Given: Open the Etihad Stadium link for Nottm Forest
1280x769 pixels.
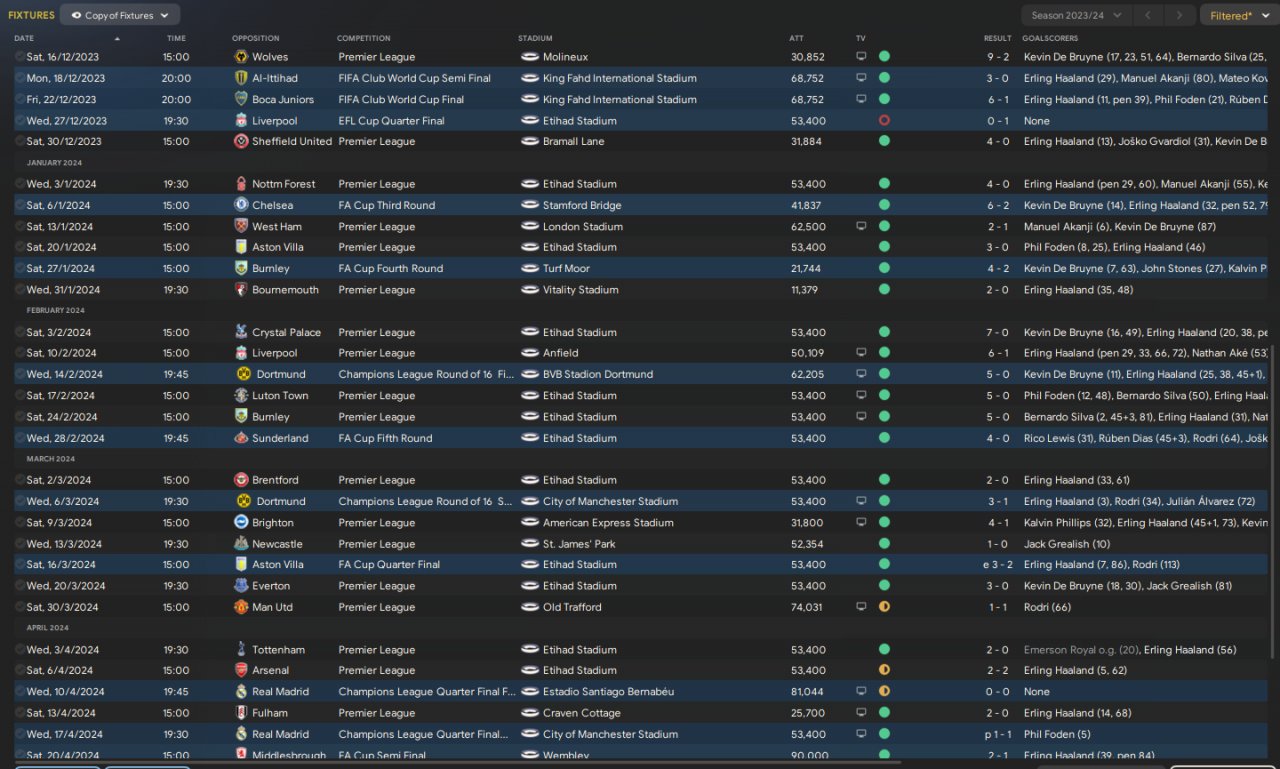Looking at the screenshot, I should coord(579,184).
